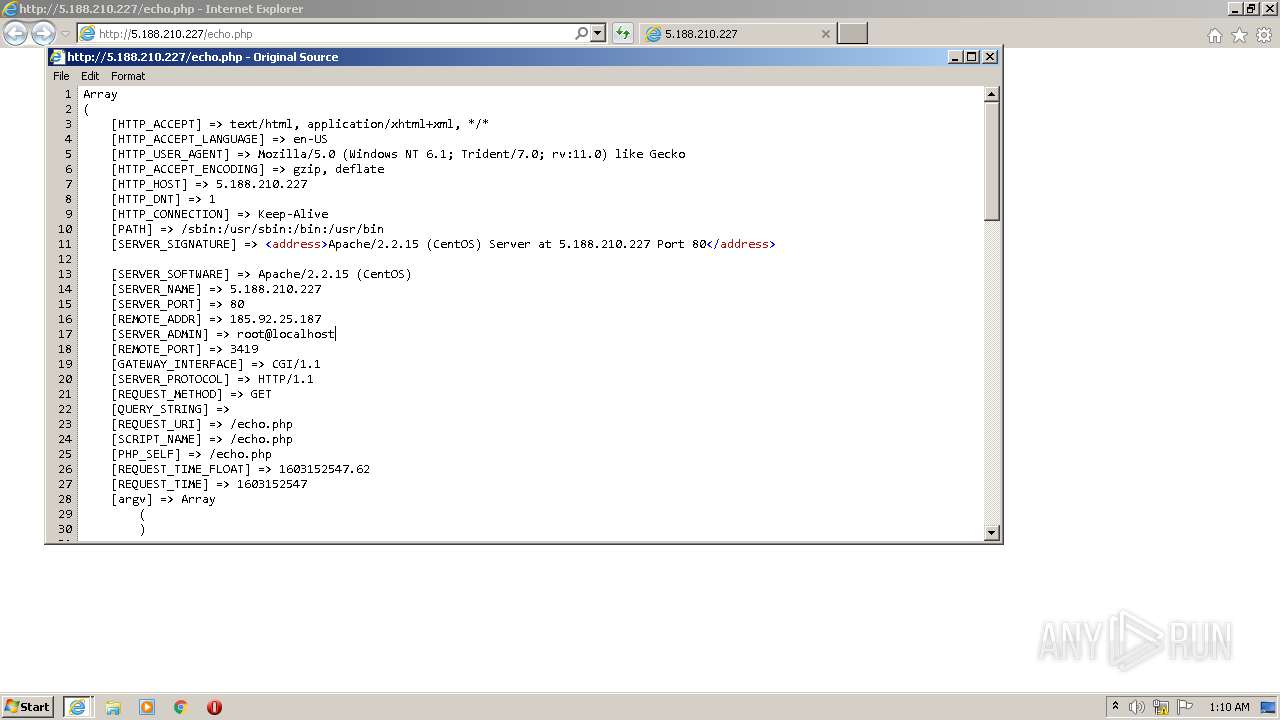Viewport: 1280px width, 720px height.
Task: Click the network tray icon
Action: (x=1161, y=707)
